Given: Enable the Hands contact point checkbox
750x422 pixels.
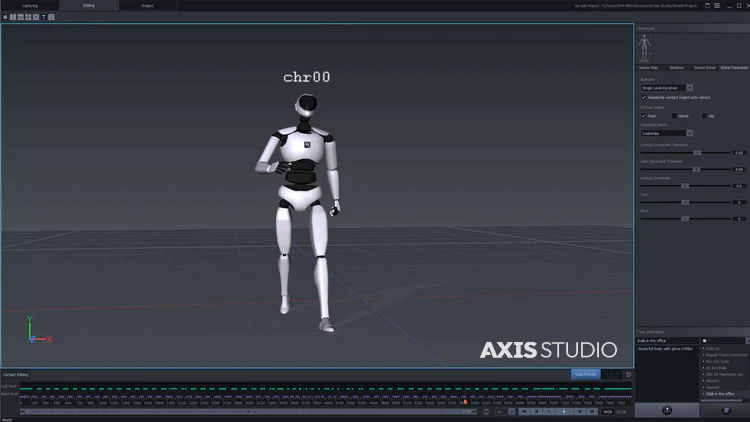Looking at the screenshot, I should click(674, 116).
